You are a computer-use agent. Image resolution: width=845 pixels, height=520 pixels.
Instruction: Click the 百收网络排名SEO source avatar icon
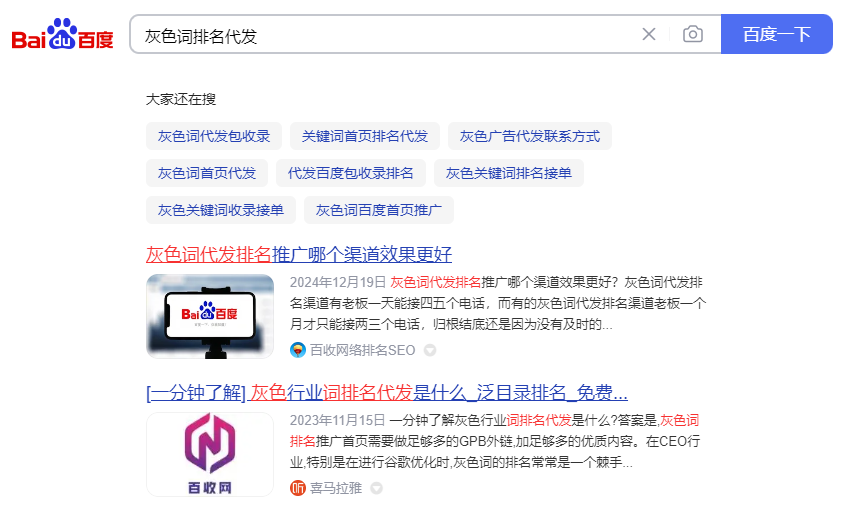[x=297, y=350]
